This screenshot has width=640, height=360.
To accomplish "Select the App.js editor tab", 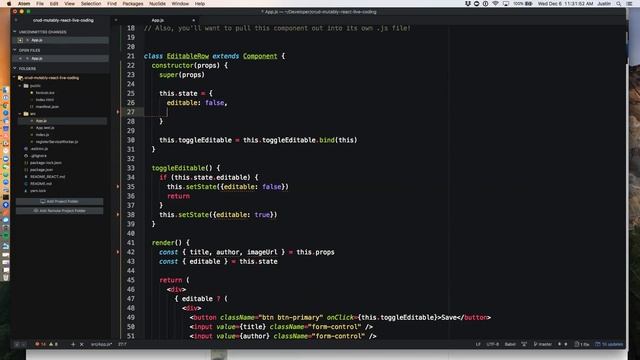I will click(x=158, y=20).
